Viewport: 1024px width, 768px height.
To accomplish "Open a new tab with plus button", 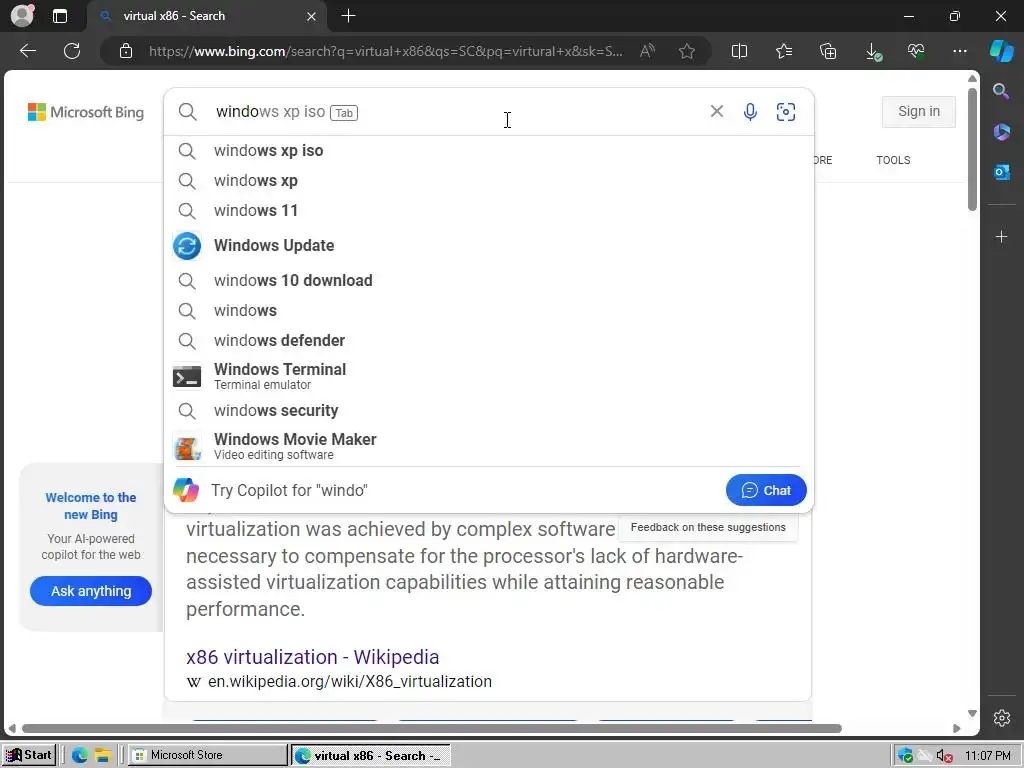I will tap(349, 16).
